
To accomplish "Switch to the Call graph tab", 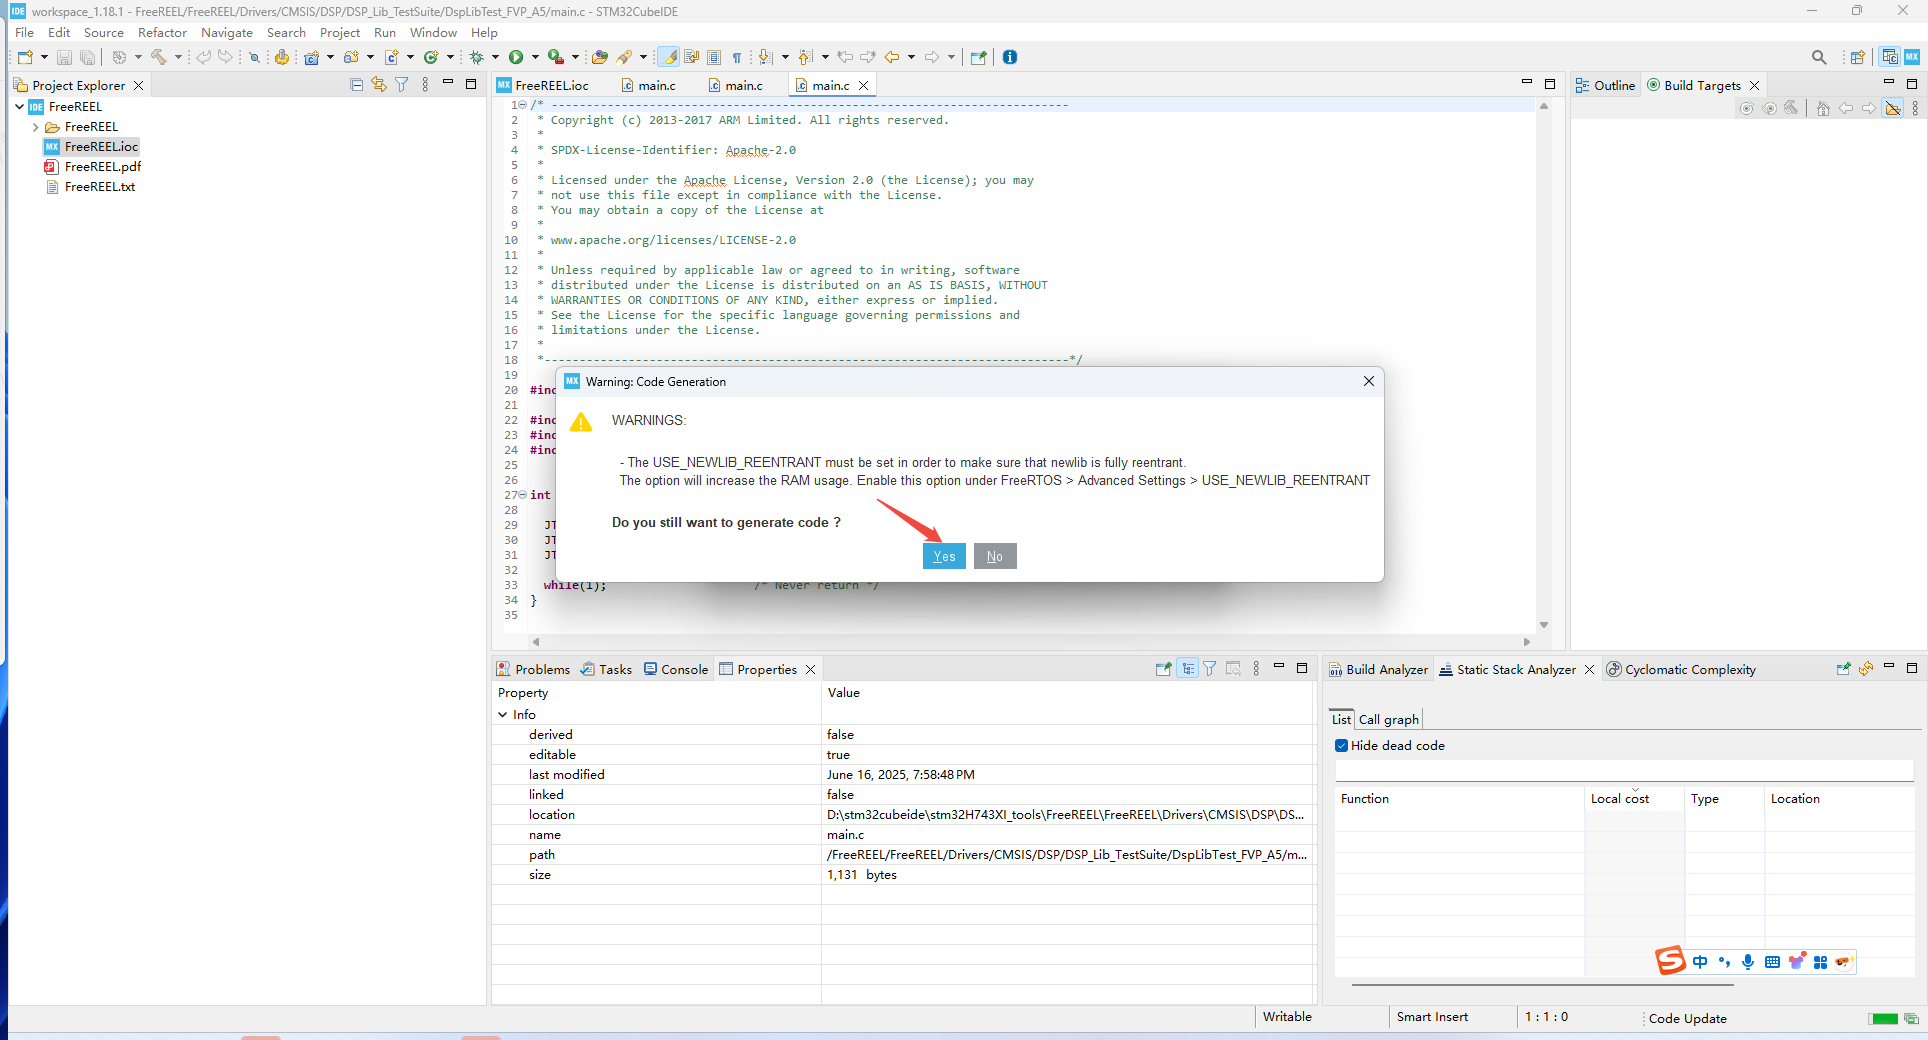I will click(x=1388, y=719).
